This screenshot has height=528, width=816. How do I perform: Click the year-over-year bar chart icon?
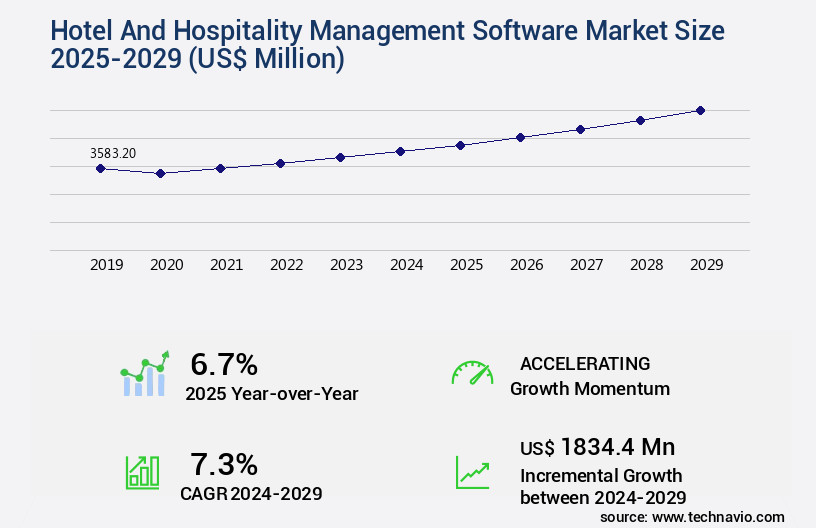click(145, 375)
